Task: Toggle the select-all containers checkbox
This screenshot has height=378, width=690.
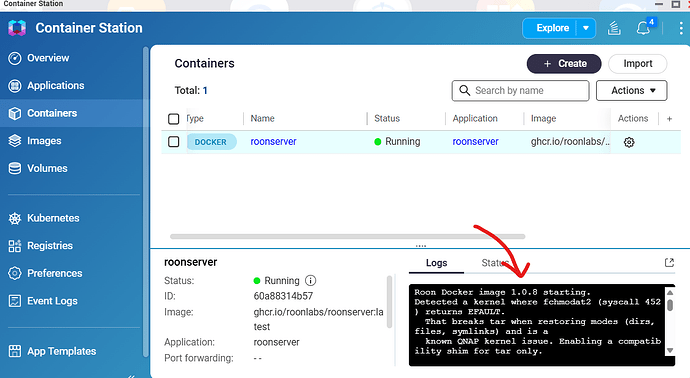Action: point(173,119)
